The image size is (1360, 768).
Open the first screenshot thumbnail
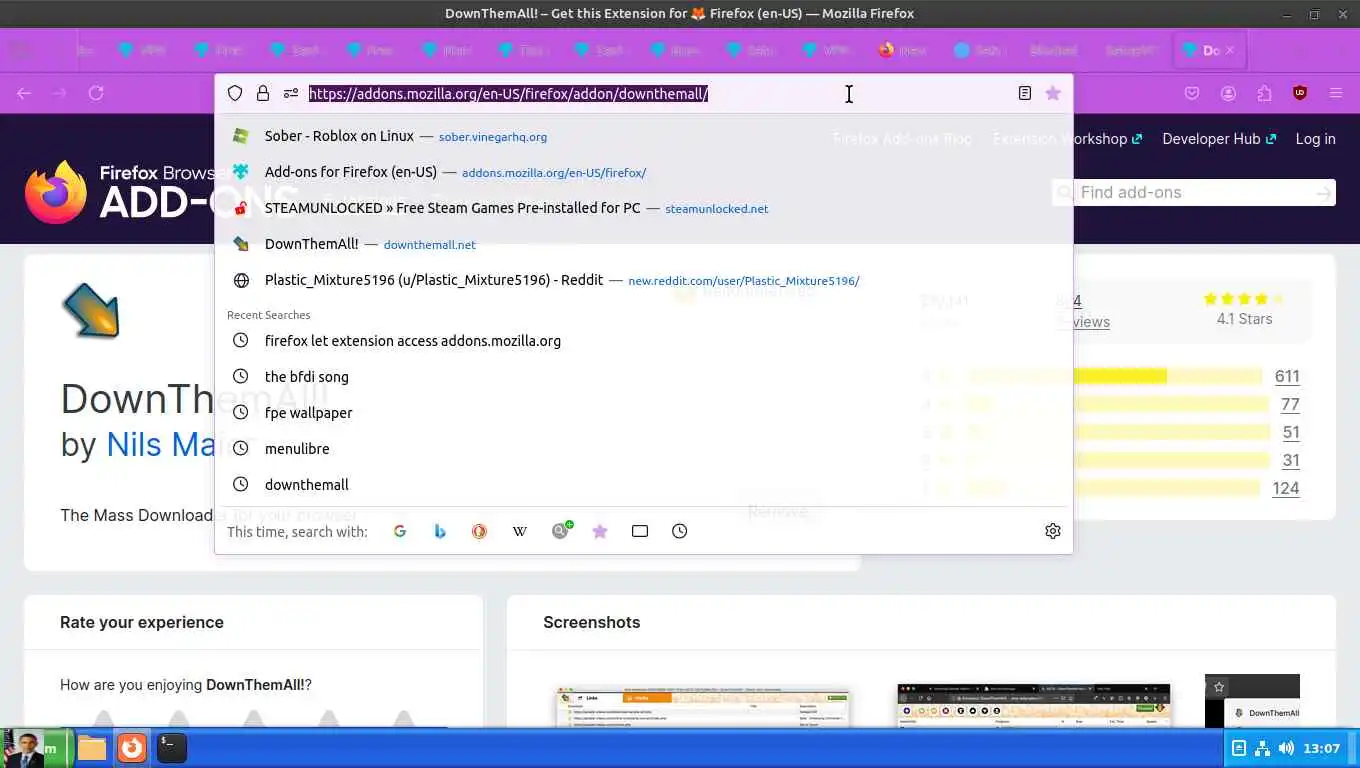pos(703,706)
